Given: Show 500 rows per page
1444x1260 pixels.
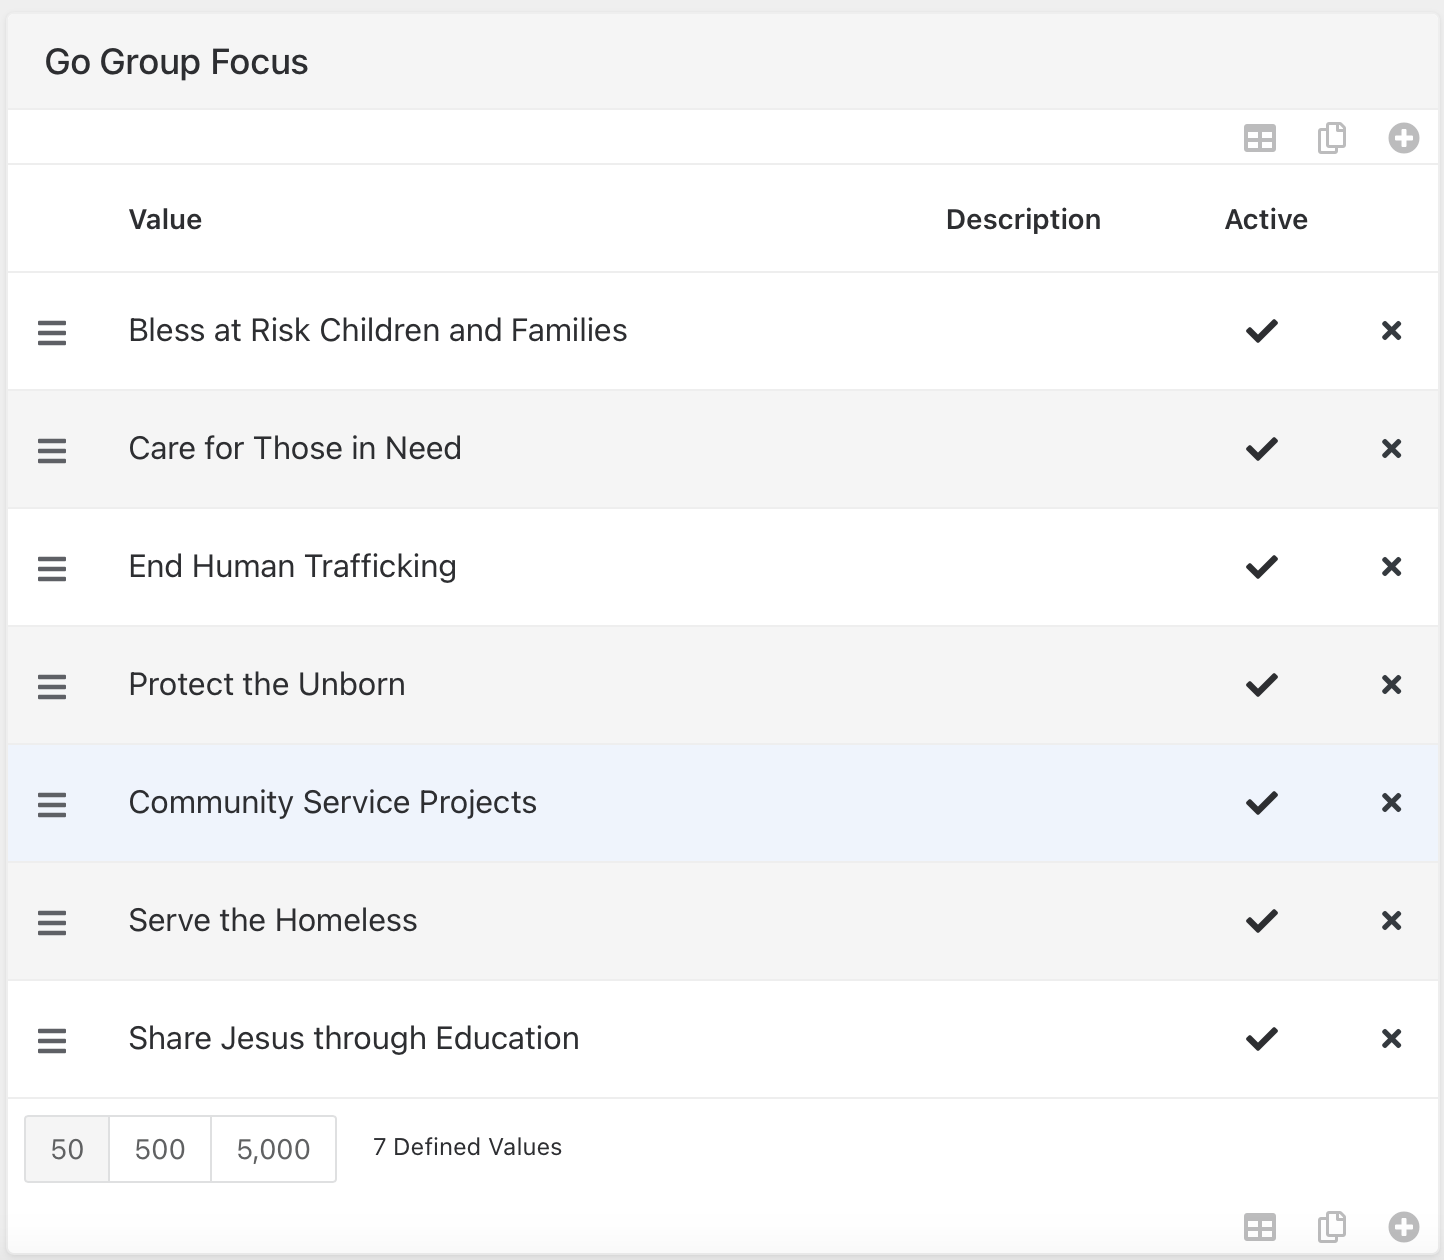Looking at the screenshot, I should (x=160, y=1149).
